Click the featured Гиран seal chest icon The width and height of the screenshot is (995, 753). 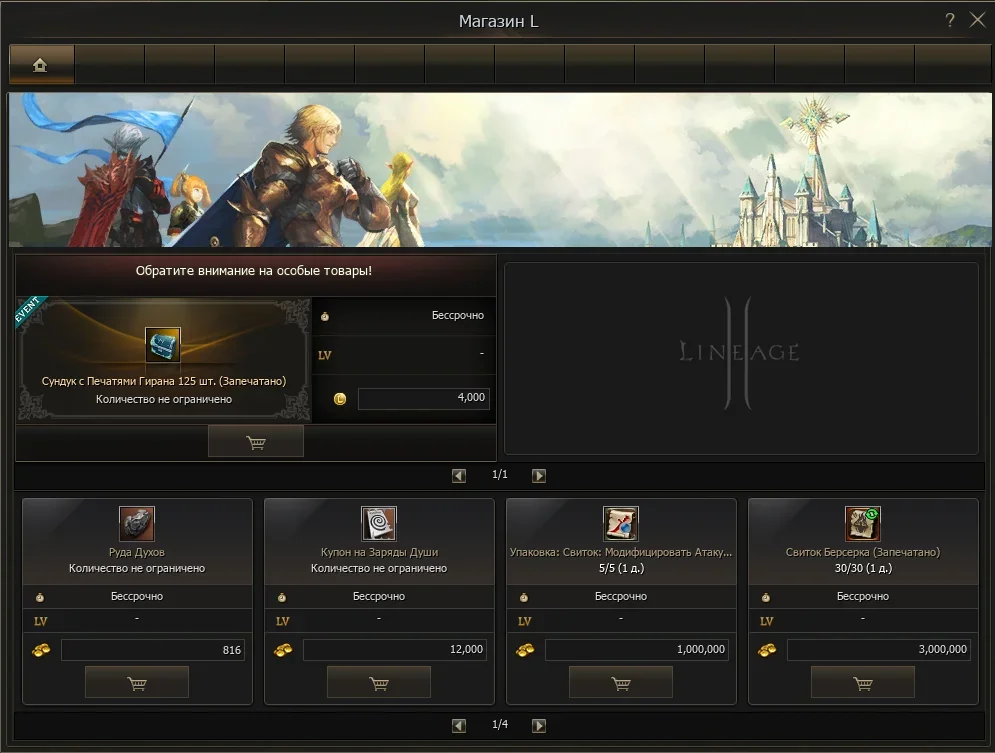tap(163, 344)
